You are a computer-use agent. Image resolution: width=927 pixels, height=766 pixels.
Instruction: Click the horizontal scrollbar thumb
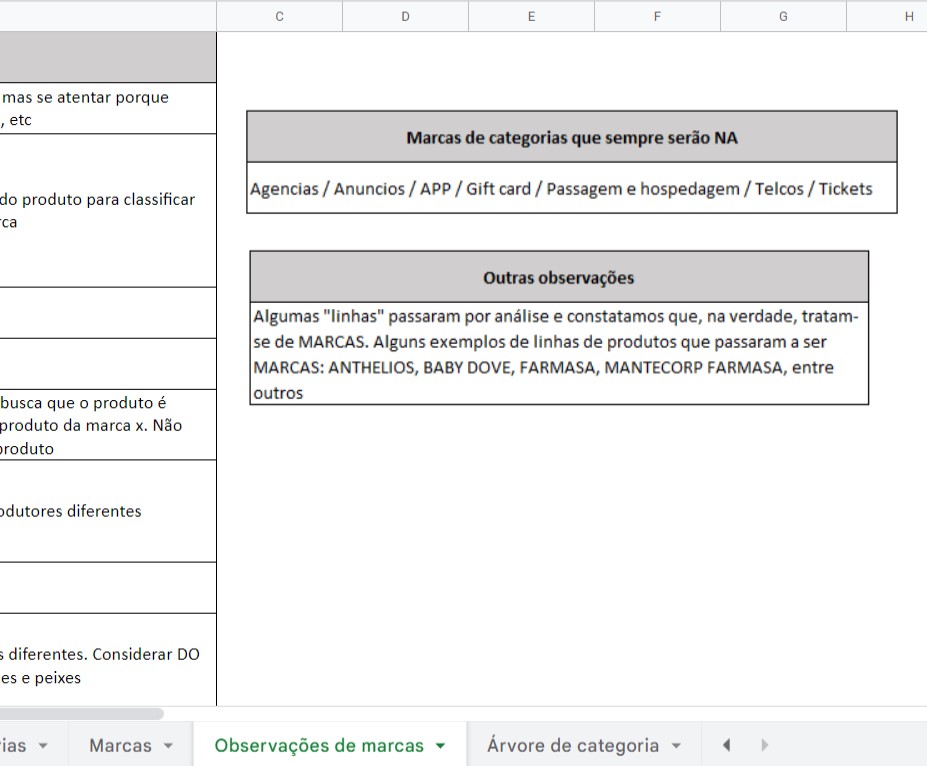[80, 714]
